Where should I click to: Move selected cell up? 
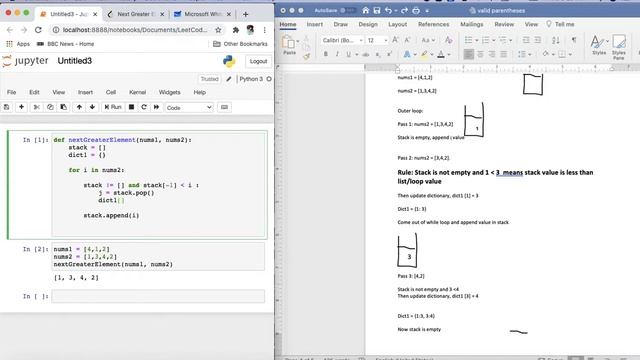coord(79,107)
